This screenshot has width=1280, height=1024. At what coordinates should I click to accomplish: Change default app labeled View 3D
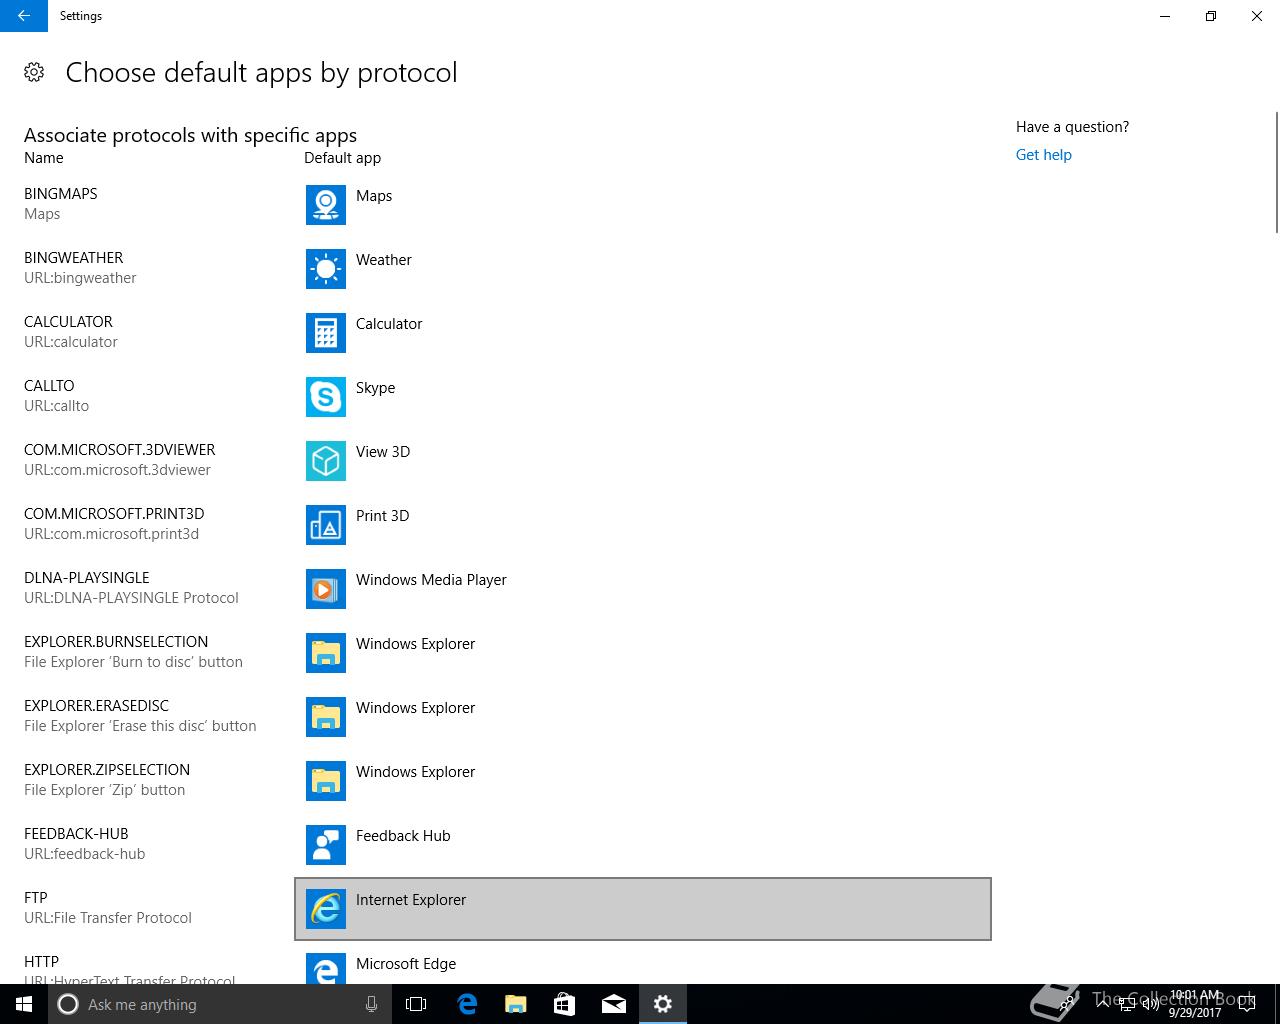[x=643, y=461]
